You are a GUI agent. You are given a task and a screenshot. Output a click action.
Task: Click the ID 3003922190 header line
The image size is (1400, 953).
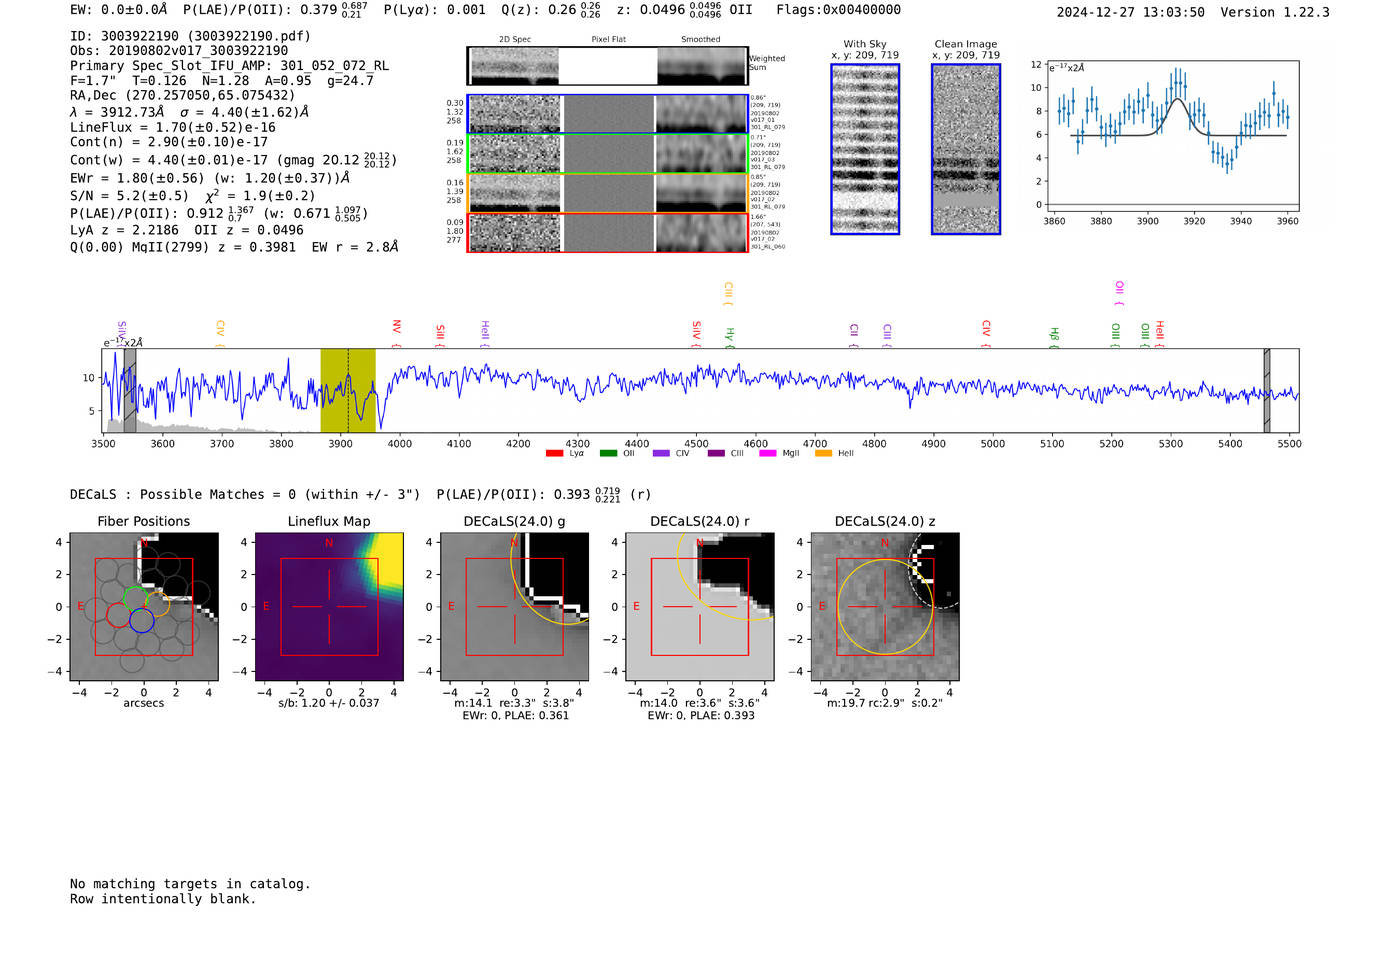[190, 36]
